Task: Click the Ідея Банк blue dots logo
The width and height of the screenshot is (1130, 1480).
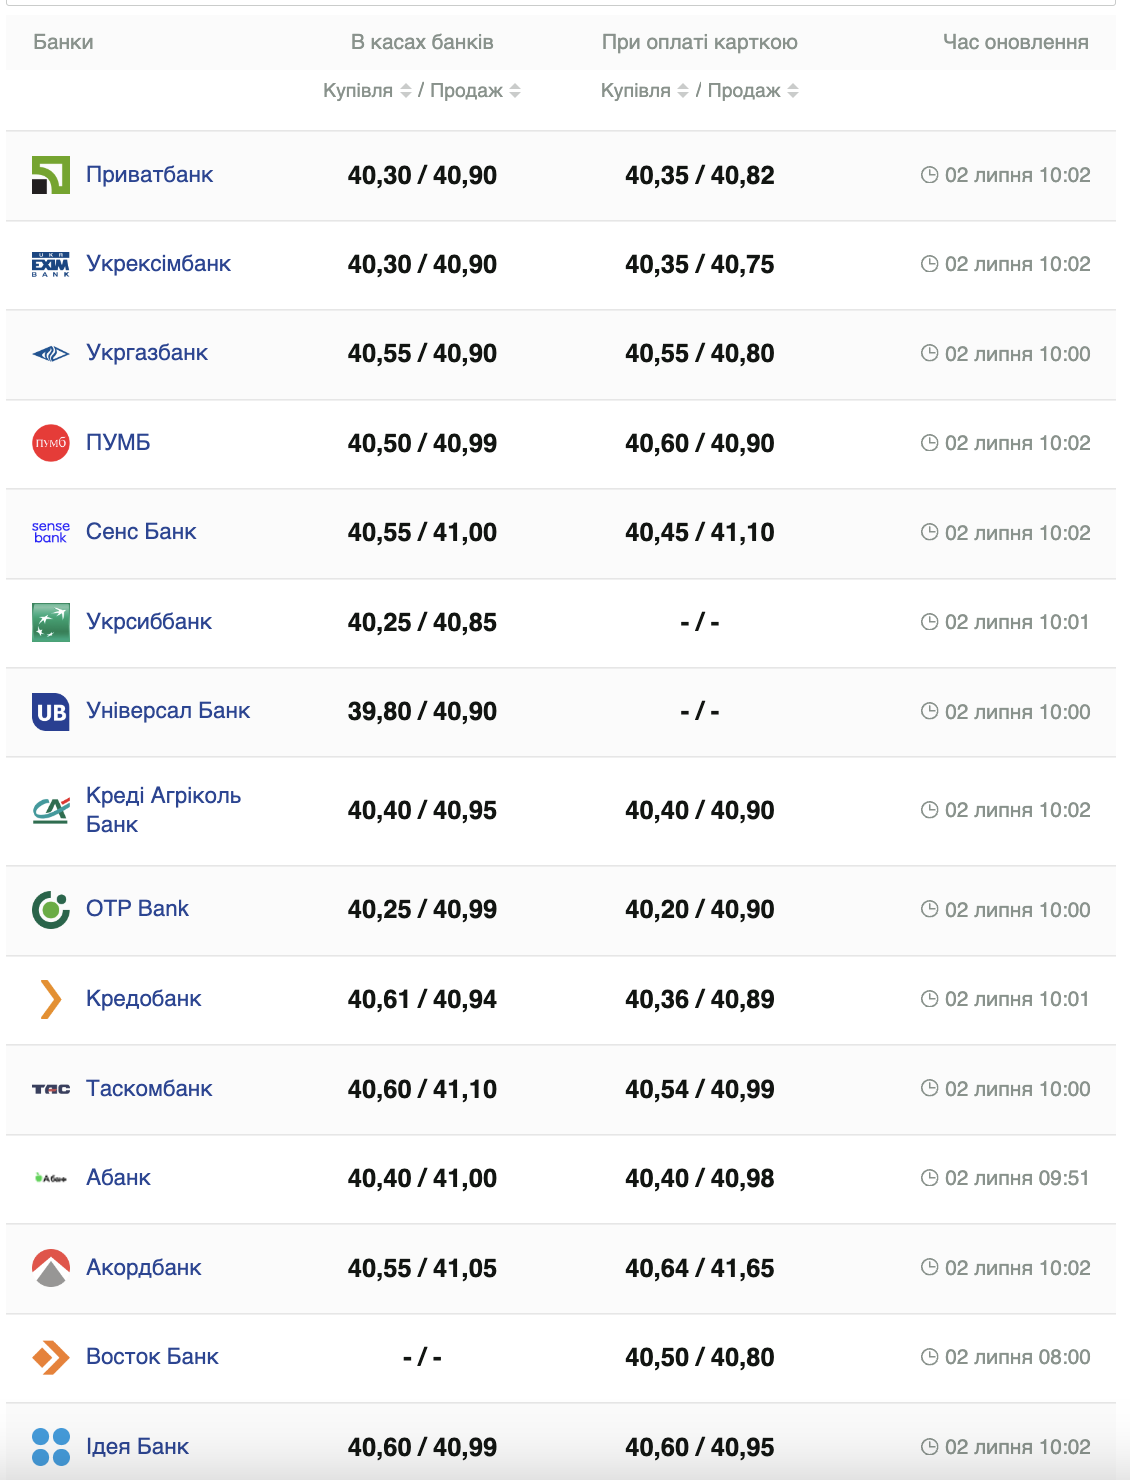Action: click(51, 1447)
